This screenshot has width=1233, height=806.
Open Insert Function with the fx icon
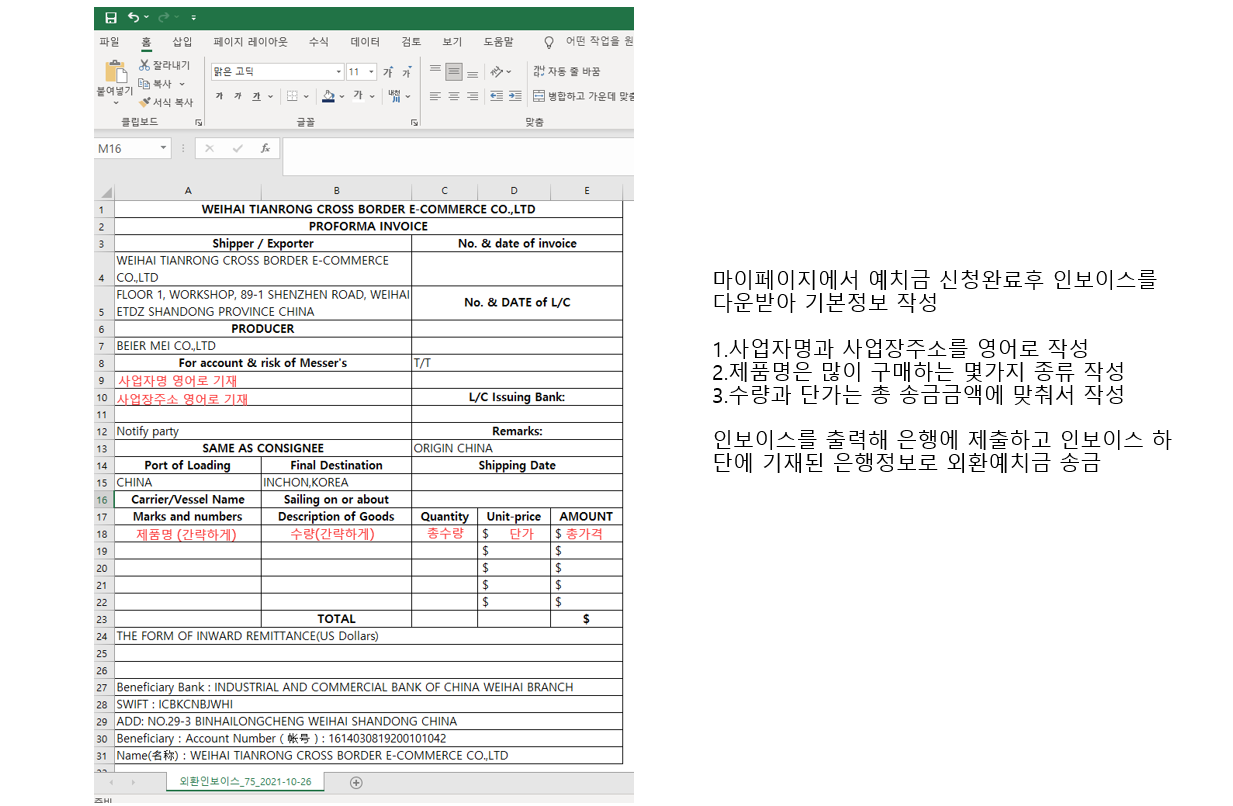[x=265, y=148]
